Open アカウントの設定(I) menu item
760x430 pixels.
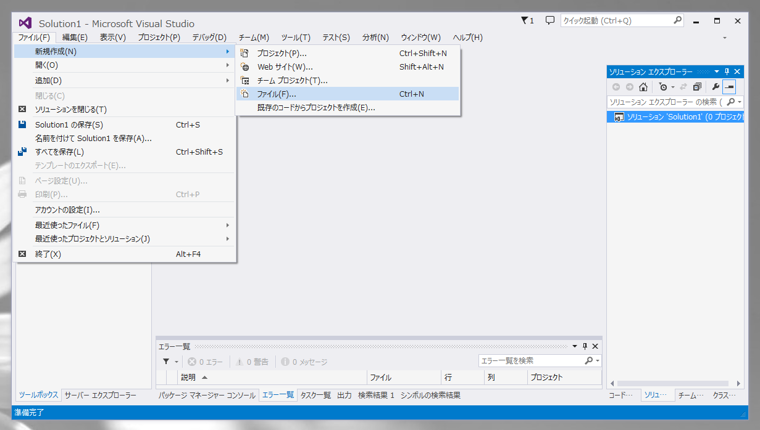click(125, 210)
